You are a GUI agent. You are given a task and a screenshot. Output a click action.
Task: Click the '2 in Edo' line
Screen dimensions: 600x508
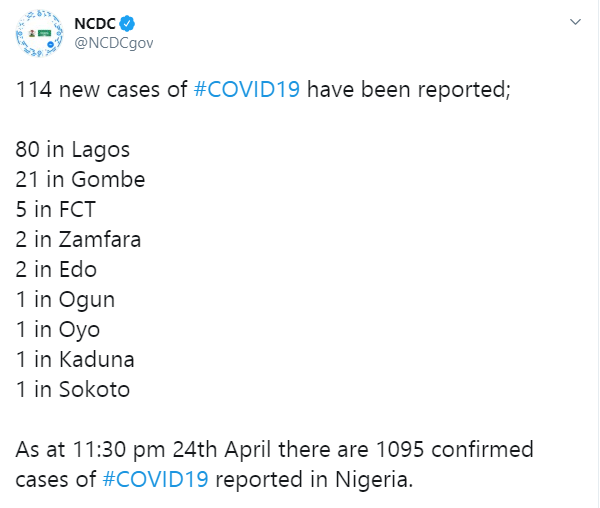pos(56,269)
